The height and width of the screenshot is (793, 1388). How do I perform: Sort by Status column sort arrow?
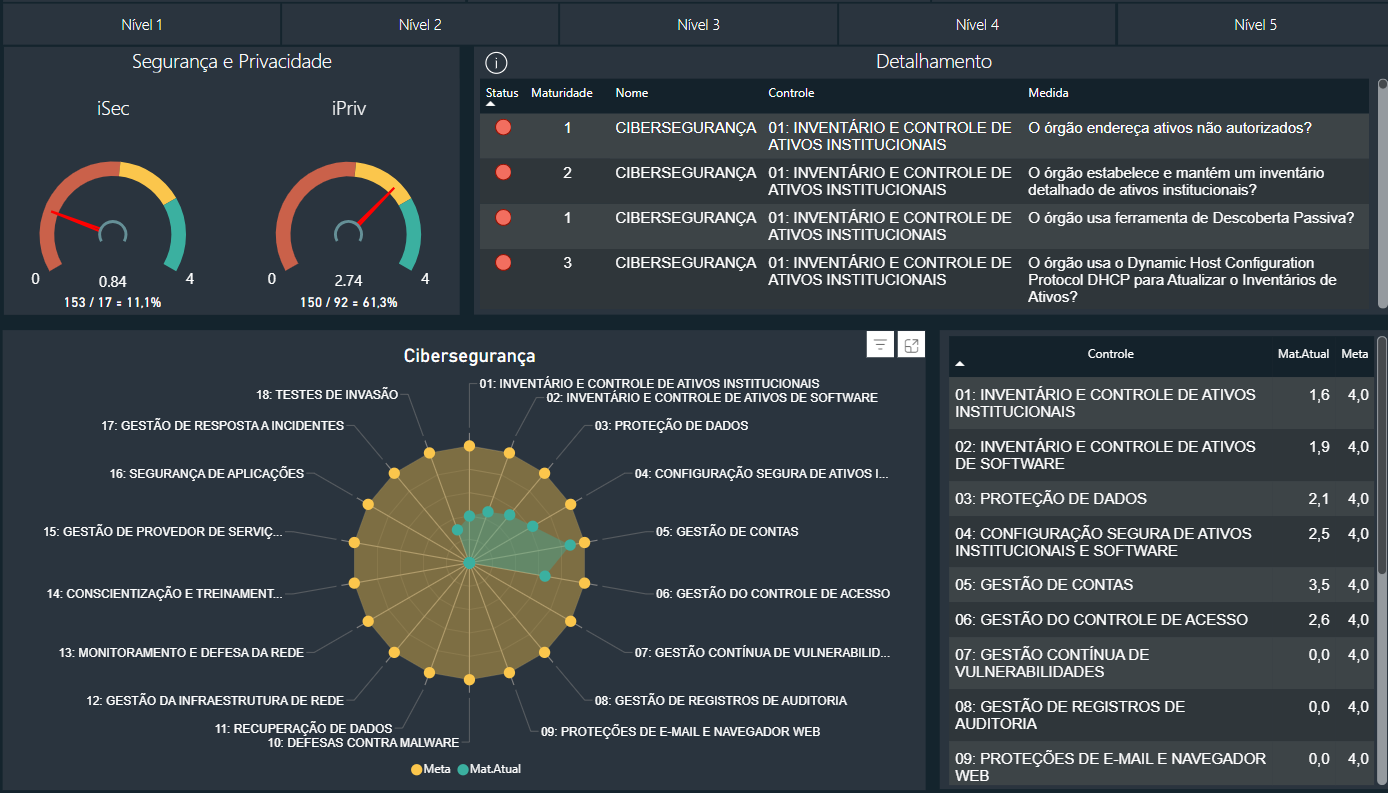coord(491,104)
